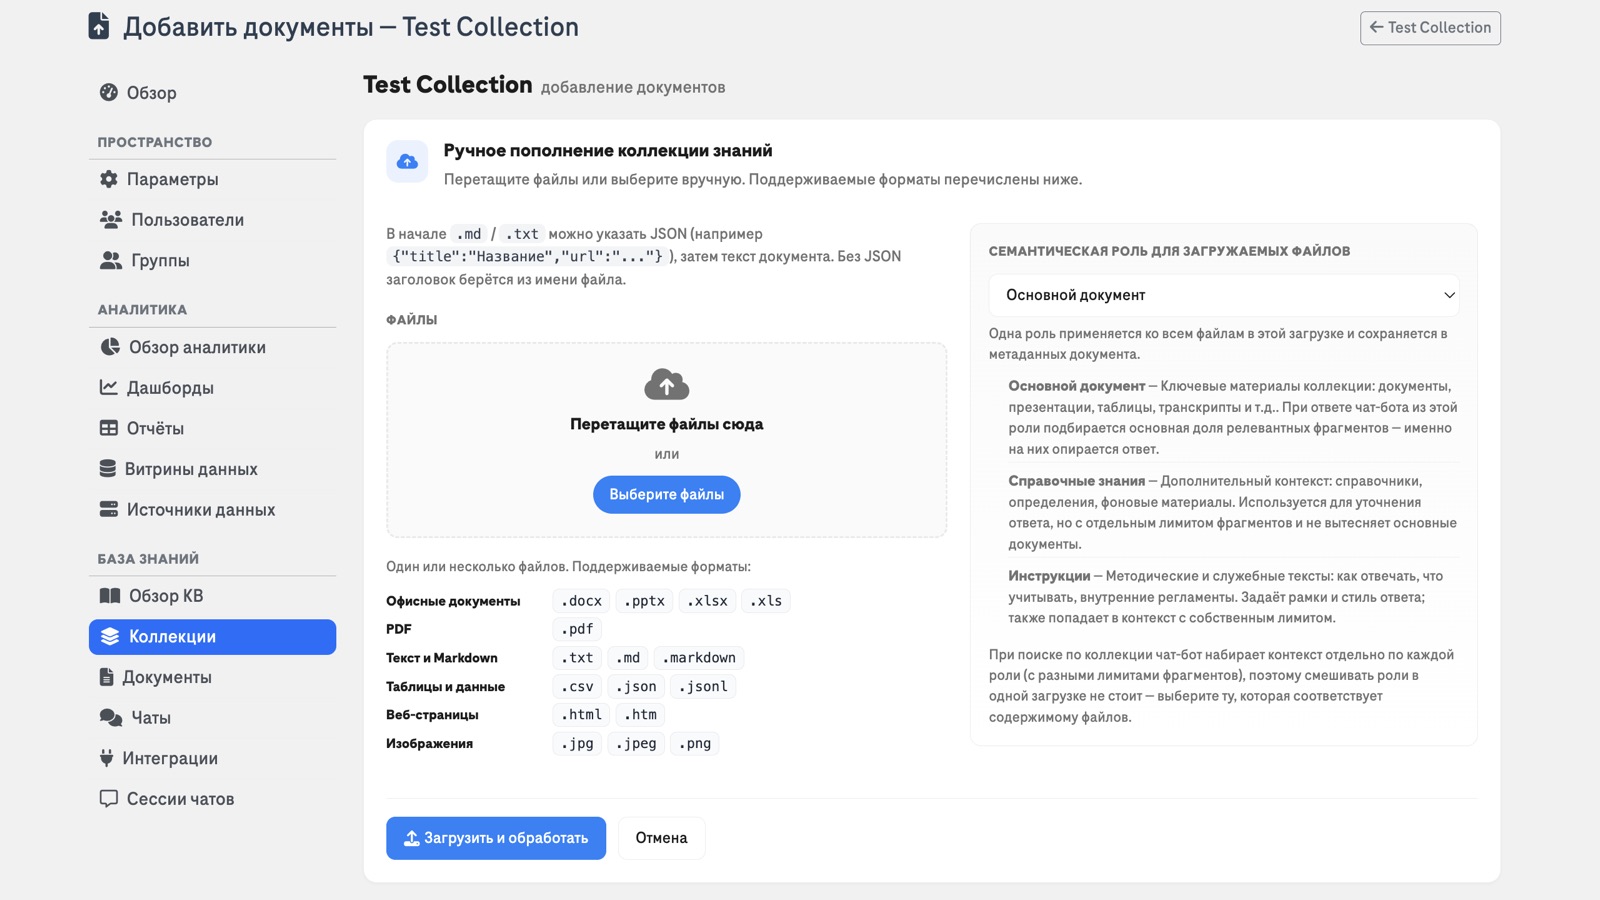Click the .xls format tag
This screenshot has width=1600, height=900.
[x=766, y=601]
